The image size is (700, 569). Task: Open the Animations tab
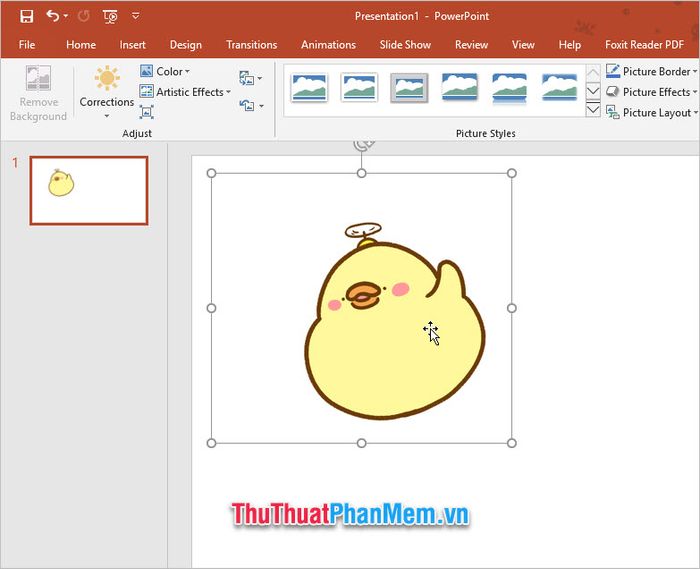coord(328,45)
